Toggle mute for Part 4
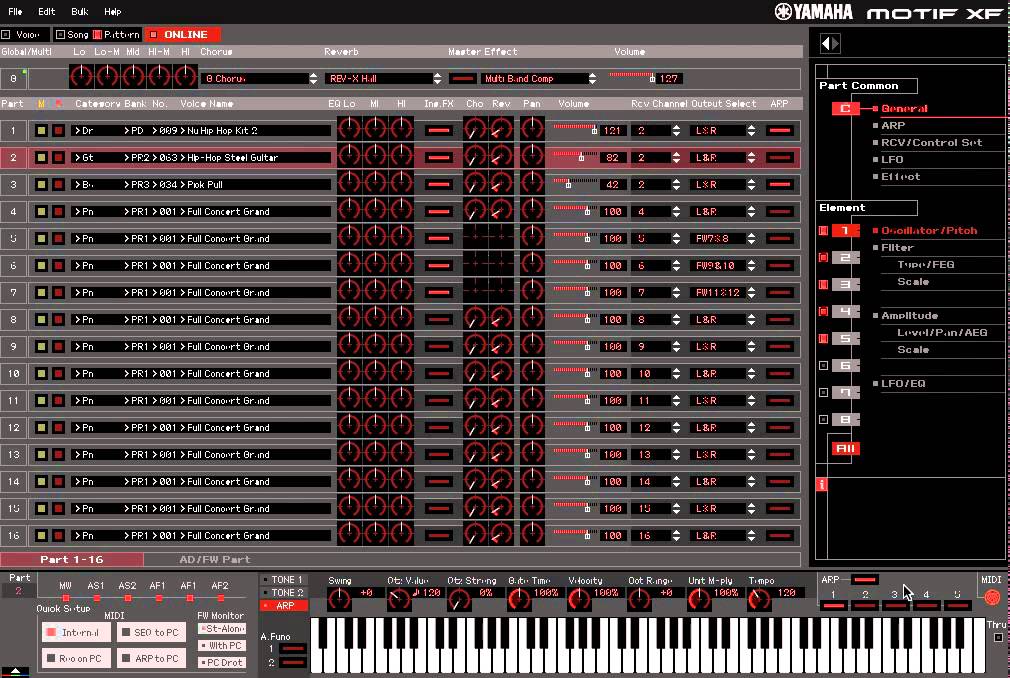Image resolution: width=1010 pixels, height=678 pixels. tap(41, 211)
